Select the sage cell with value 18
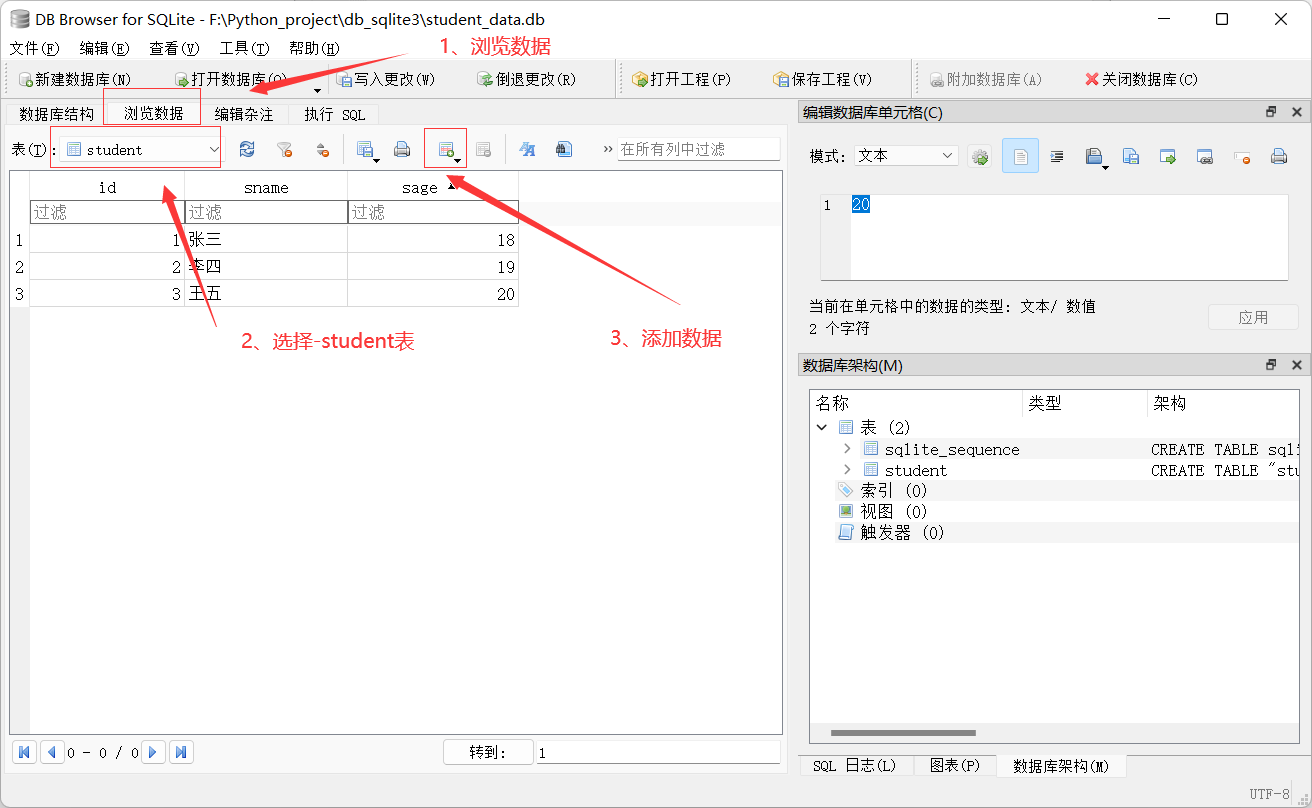This screenshot has height=808, width=1312. coord(433,240)
